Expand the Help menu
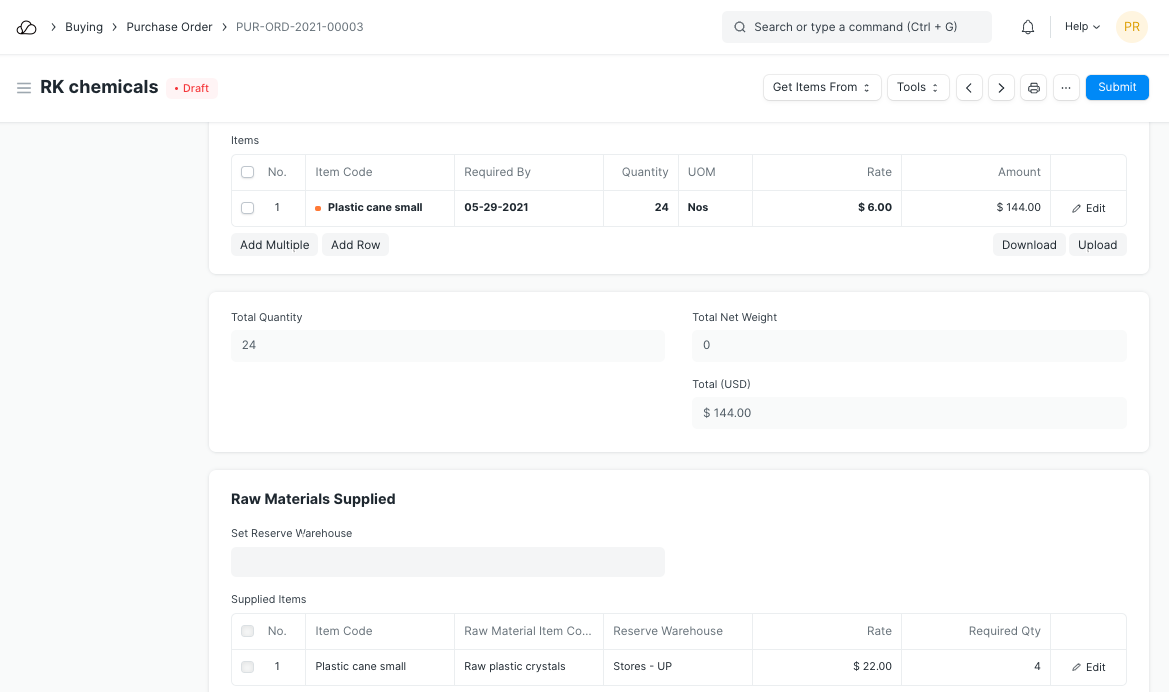This screenshot has width=1169, height=692. coord(1082,27)
